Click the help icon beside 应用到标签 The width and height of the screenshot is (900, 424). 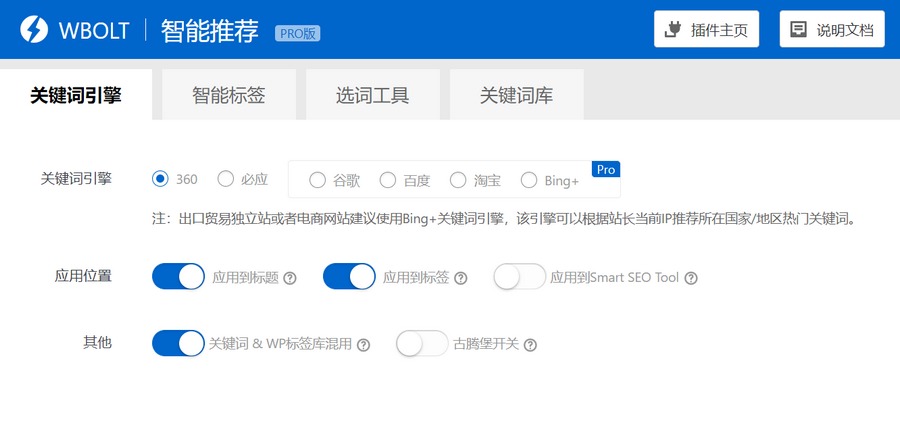(x=461, y=278)
